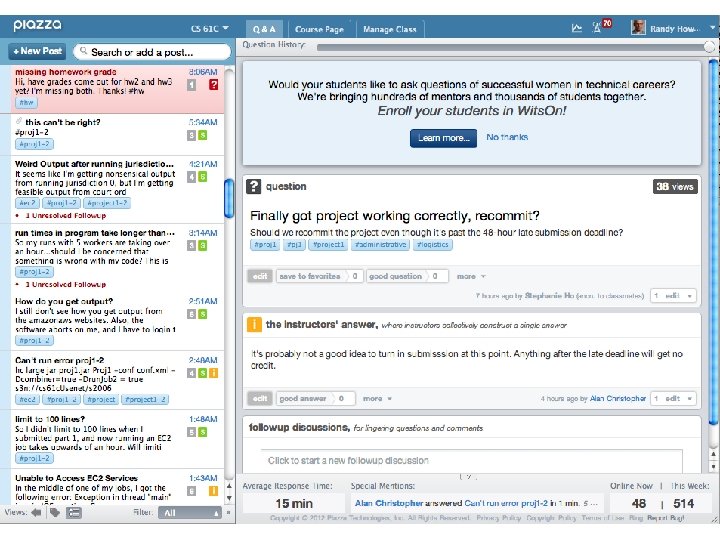The image size is (720, 540).
Task: Click green S icon on How do you get output?
Action: coord(202,314)
